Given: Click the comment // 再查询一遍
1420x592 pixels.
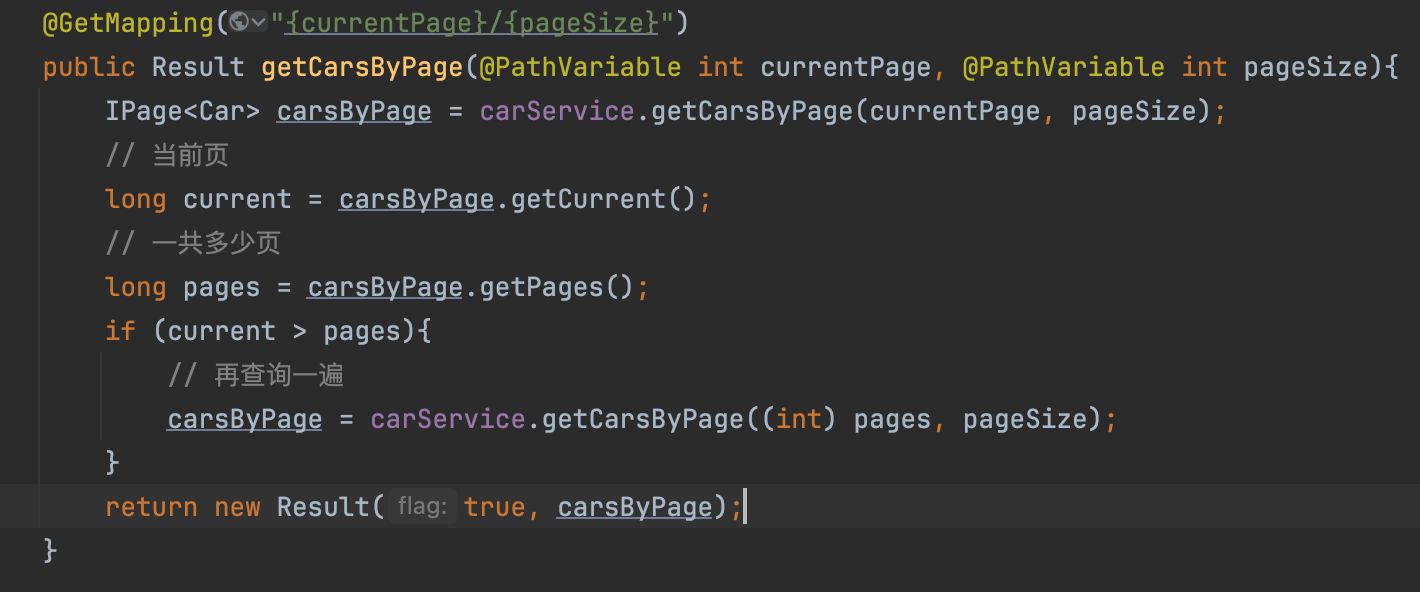Looking at the screenshot, I should (x=256, y=375).
